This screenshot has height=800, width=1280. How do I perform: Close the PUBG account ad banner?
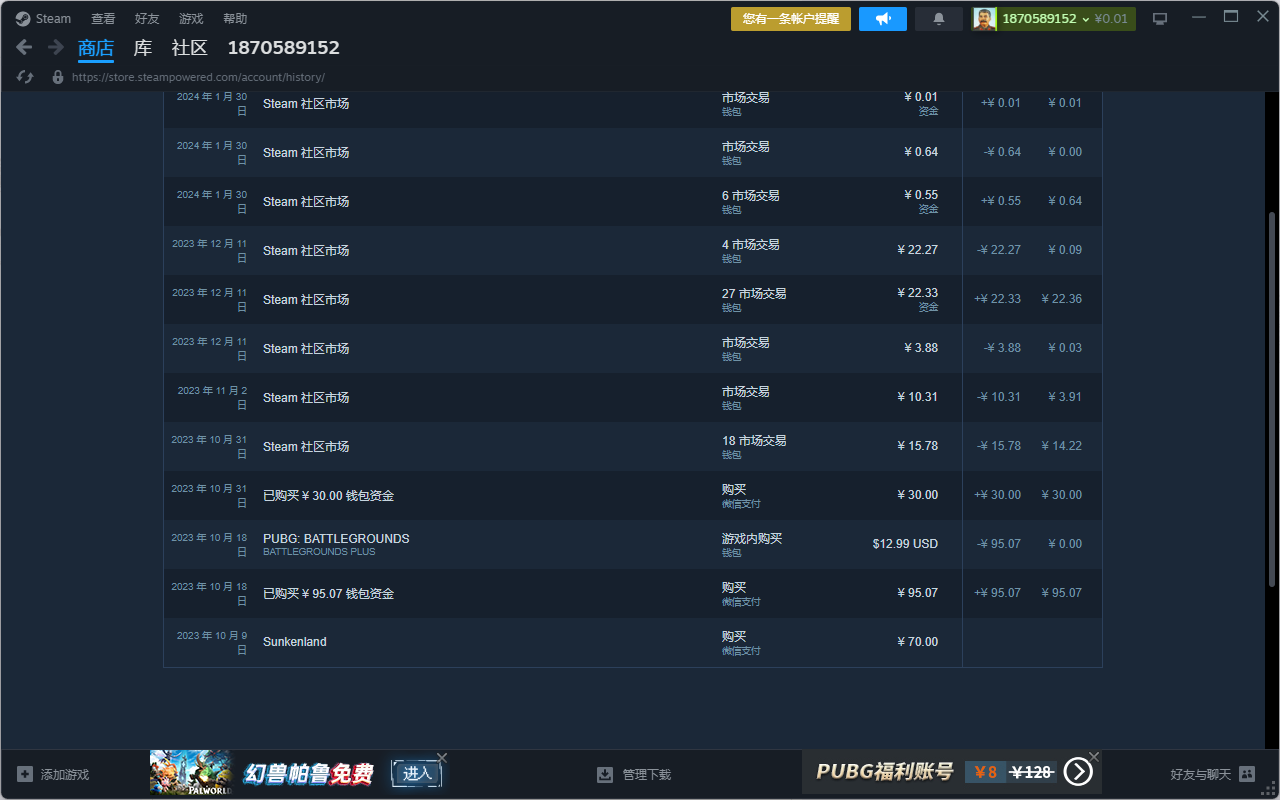[1094, 757]
